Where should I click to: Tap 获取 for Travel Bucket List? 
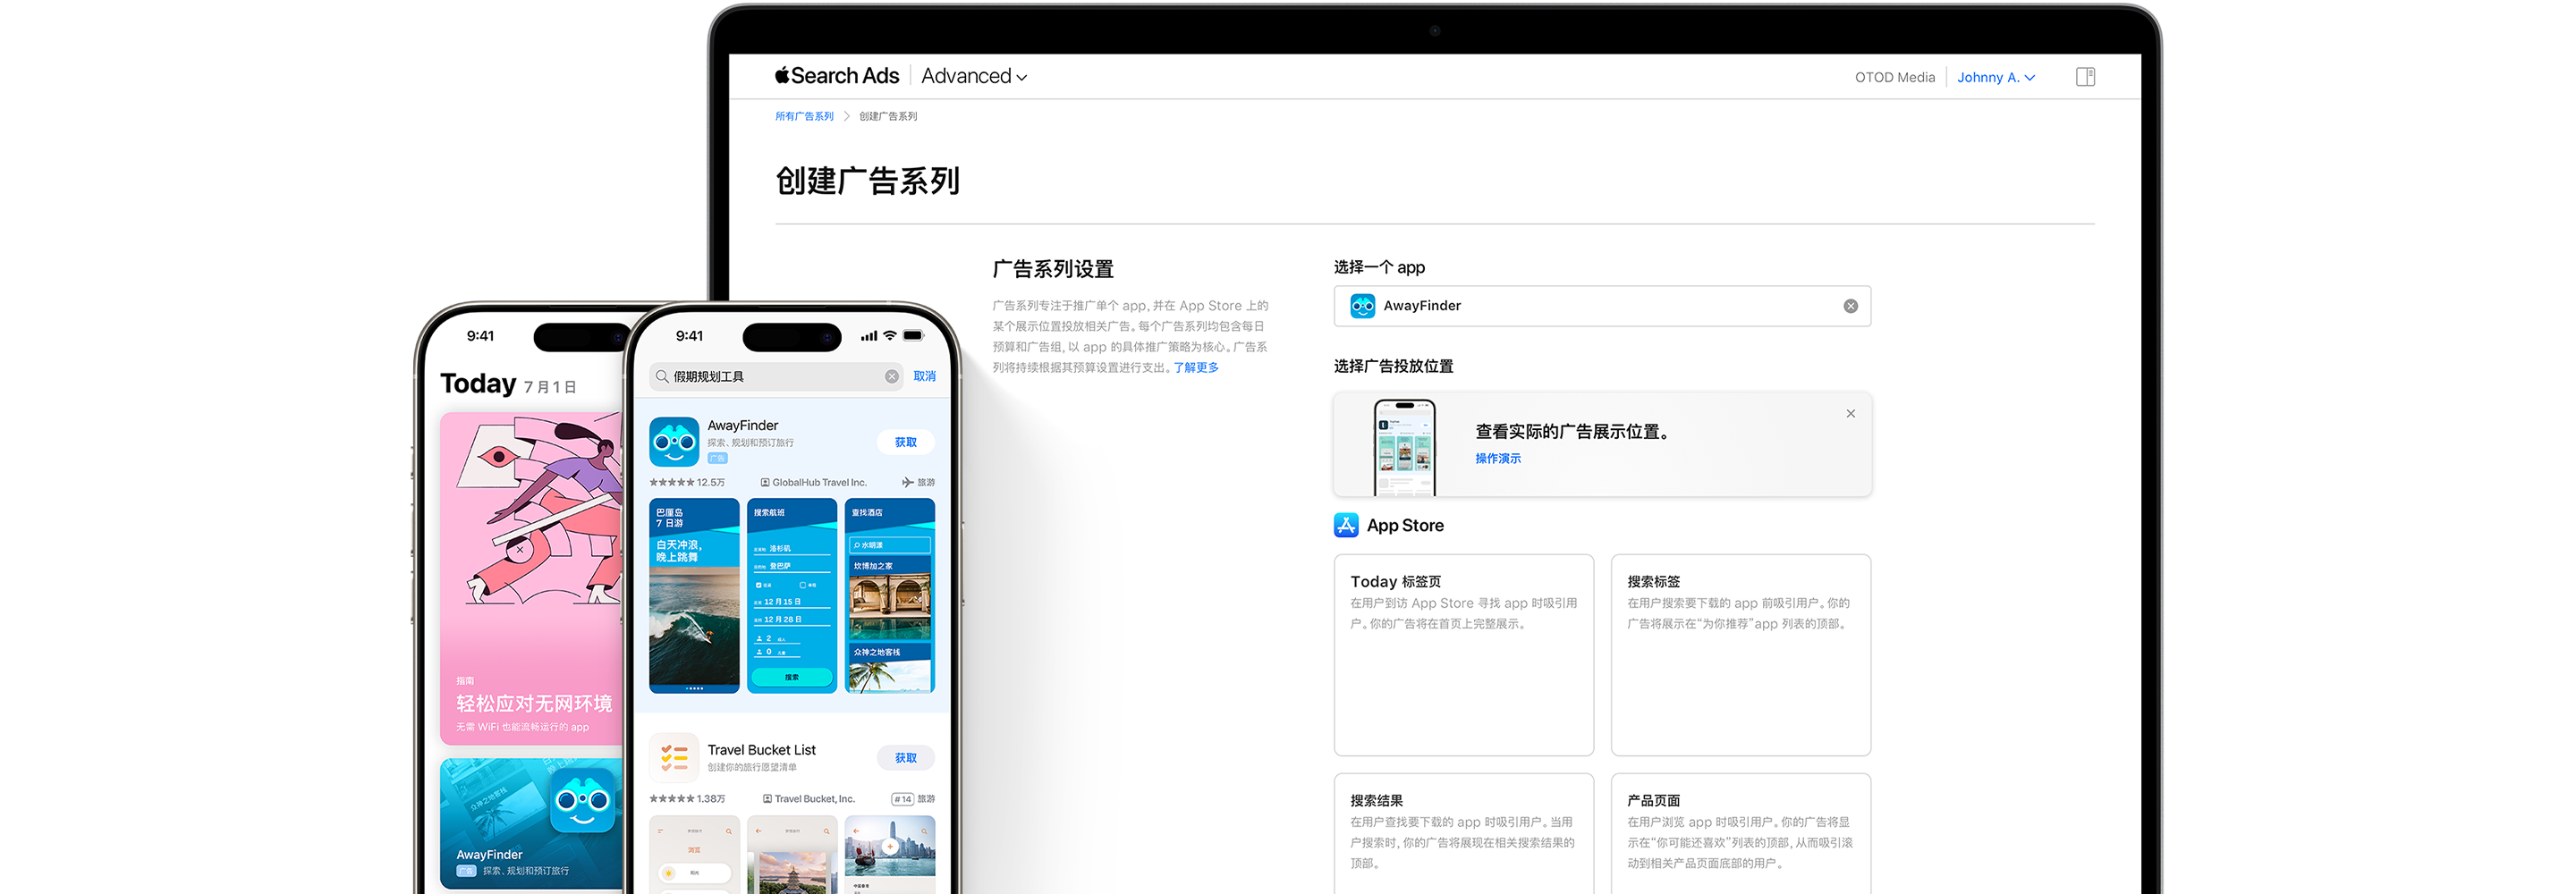(x=905, y=758)
